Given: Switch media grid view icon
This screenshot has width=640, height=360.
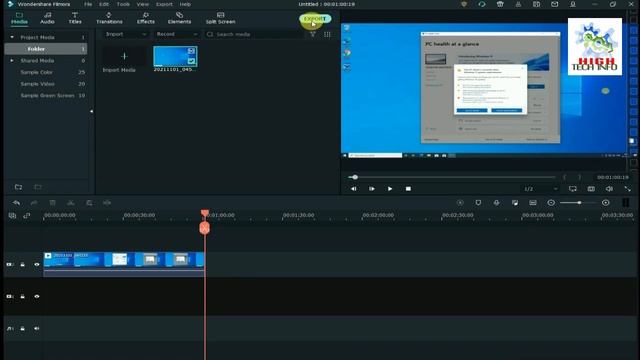Looking at the screenshot, I should pyautogui.click(x=327, y=34).
